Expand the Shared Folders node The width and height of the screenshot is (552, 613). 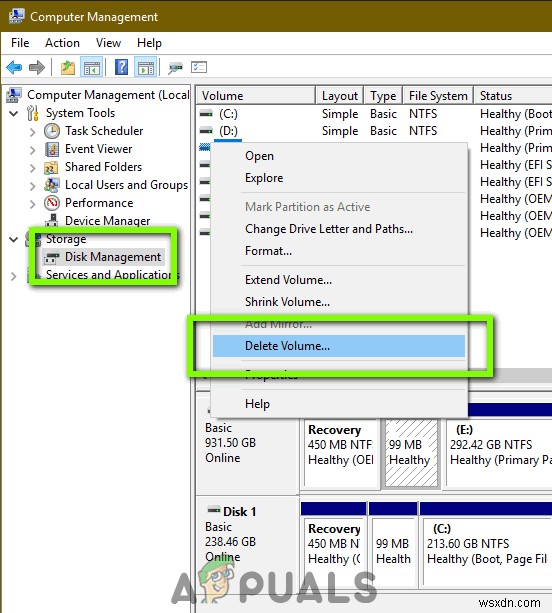[32, 168]
